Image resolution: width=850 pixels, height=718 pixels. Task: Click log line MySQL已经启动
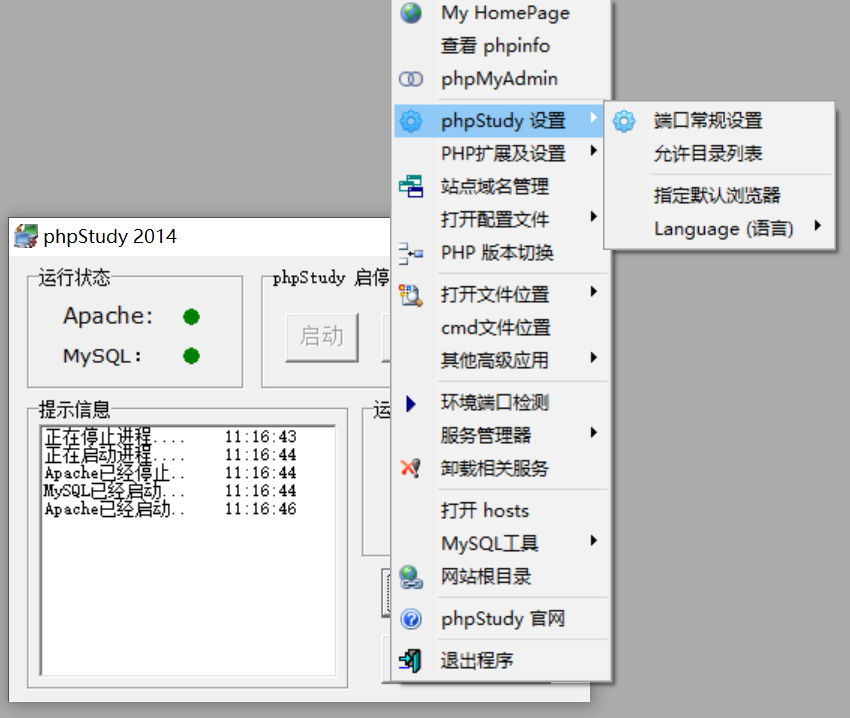click(170, 491)
